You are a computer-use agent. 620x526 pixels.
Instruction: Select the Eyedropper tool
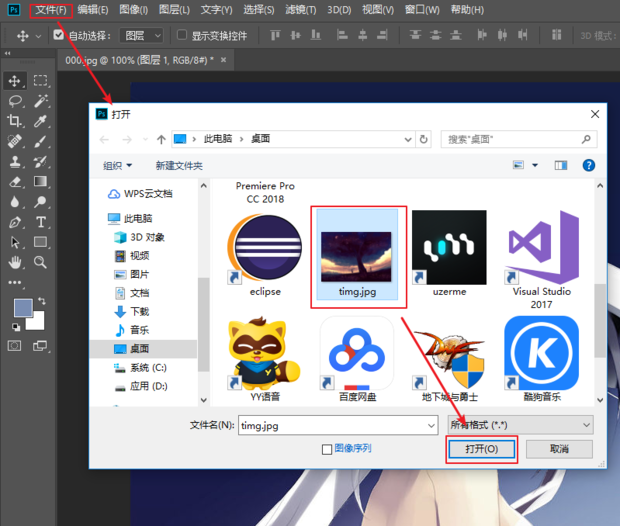click(40, 121)
